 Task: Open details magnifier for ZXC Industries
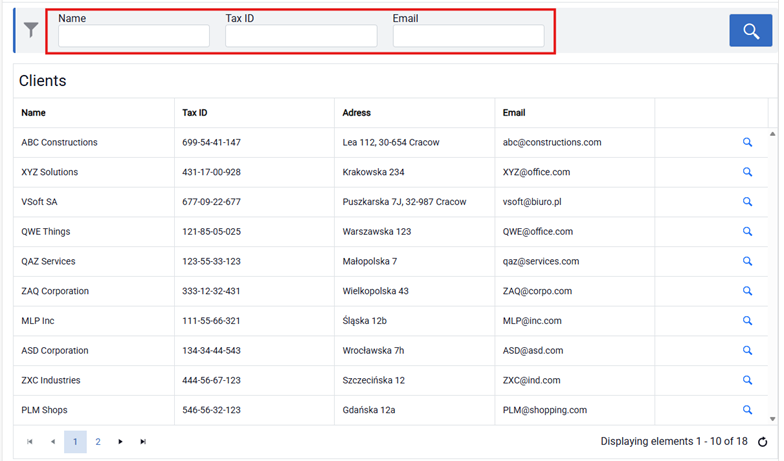747,380
